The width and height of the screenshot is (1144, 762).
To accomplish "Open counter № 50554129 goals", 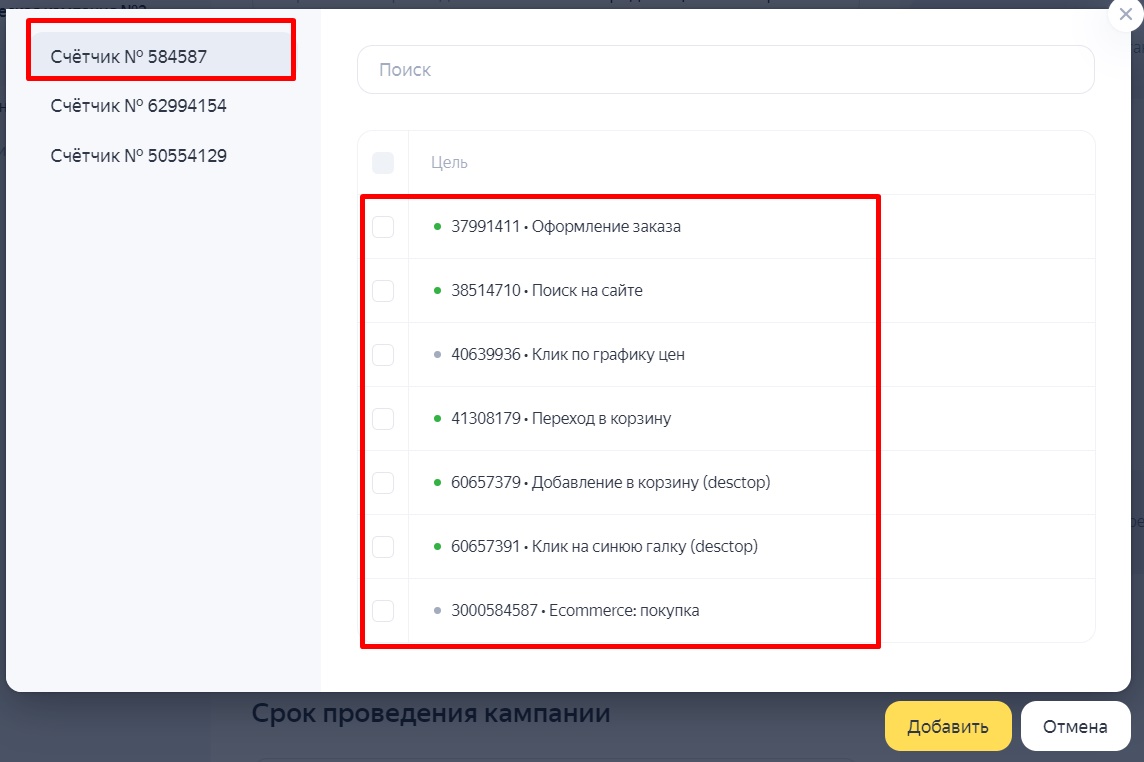I will 139,155.
